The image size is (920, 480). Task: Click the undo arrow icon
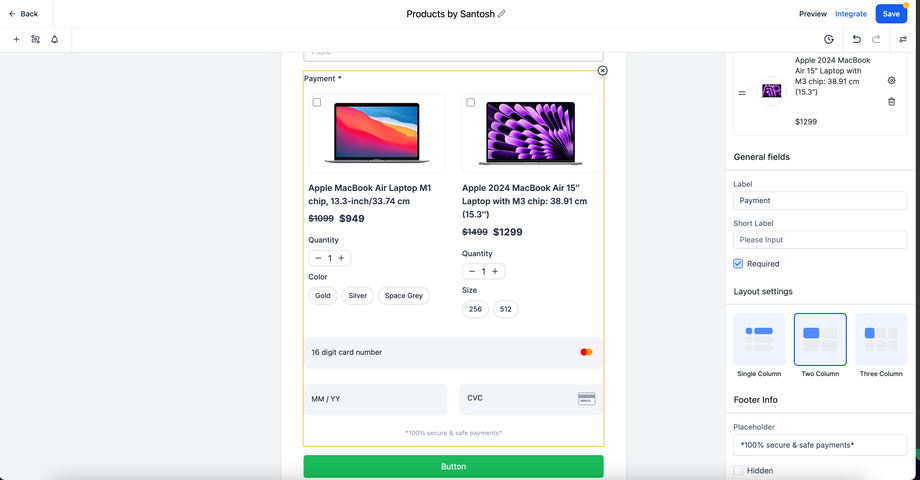(x=856, y=39)
